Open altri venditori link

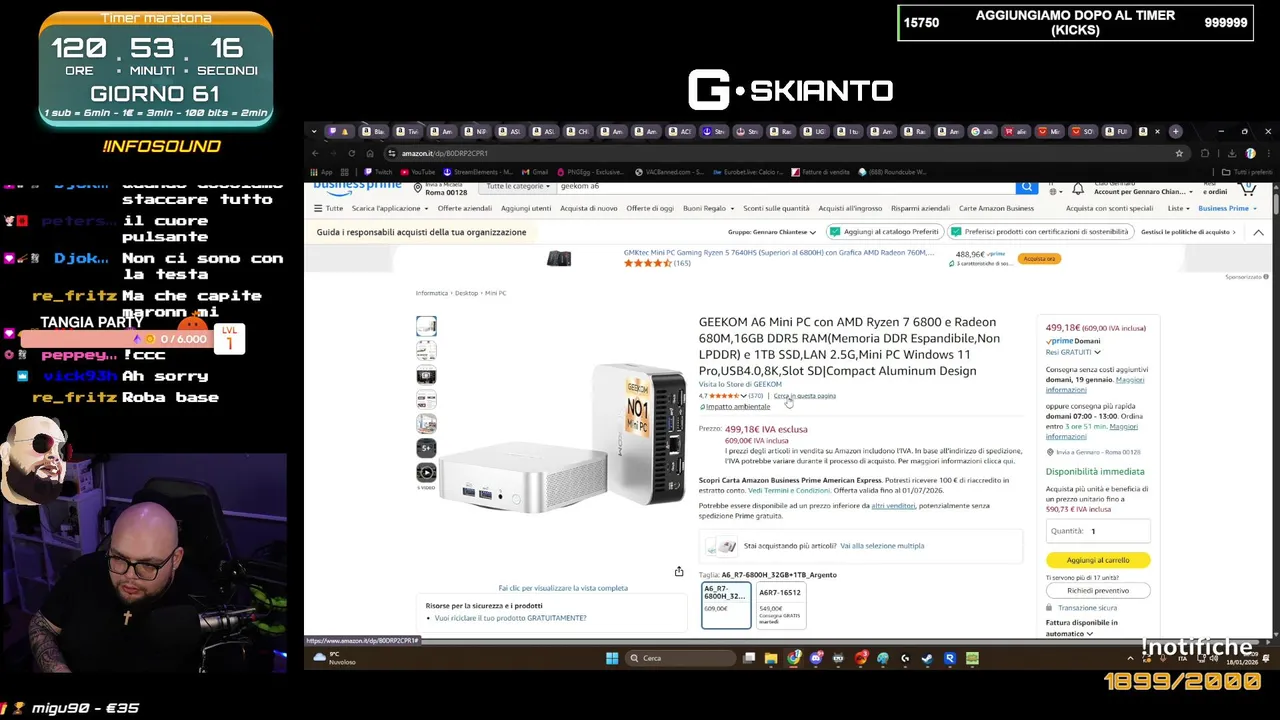coord(893,505)
